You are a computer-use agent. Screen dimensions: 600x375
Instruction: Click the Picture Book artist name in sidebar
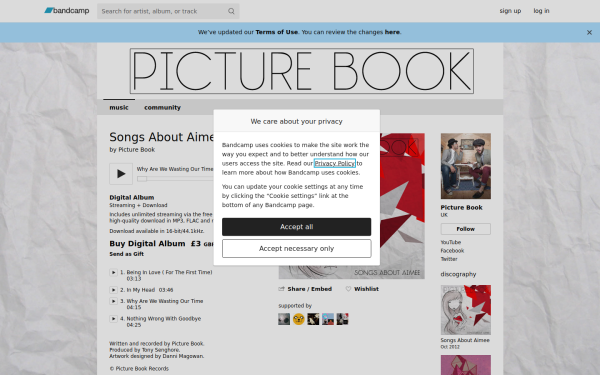[461, 207]
